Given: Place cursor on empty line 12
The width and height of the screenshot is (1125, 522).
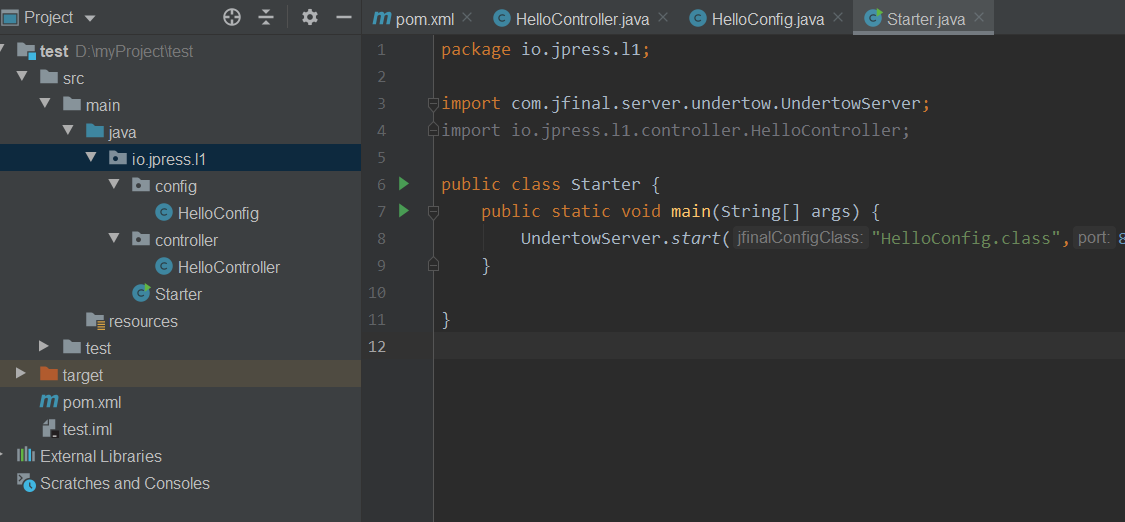Looking at the screenshot, I should pyautogui.click(x=779, y=346).
